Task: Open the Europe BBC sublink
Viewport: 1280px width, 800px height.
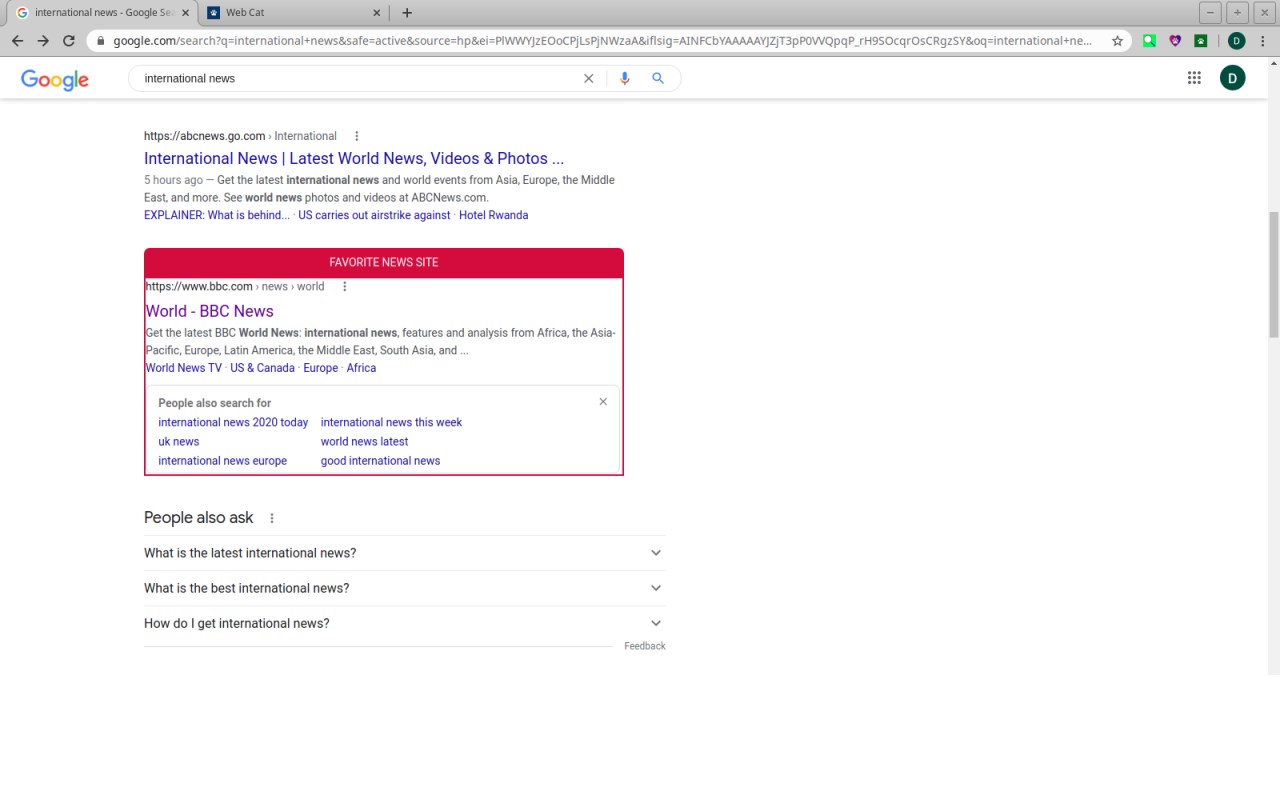Action: coord(321,368)
